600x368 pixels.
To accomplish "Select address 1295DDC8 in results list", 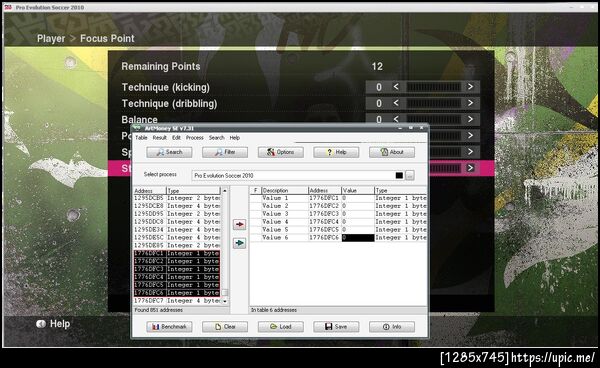I will tap(177, 222).
